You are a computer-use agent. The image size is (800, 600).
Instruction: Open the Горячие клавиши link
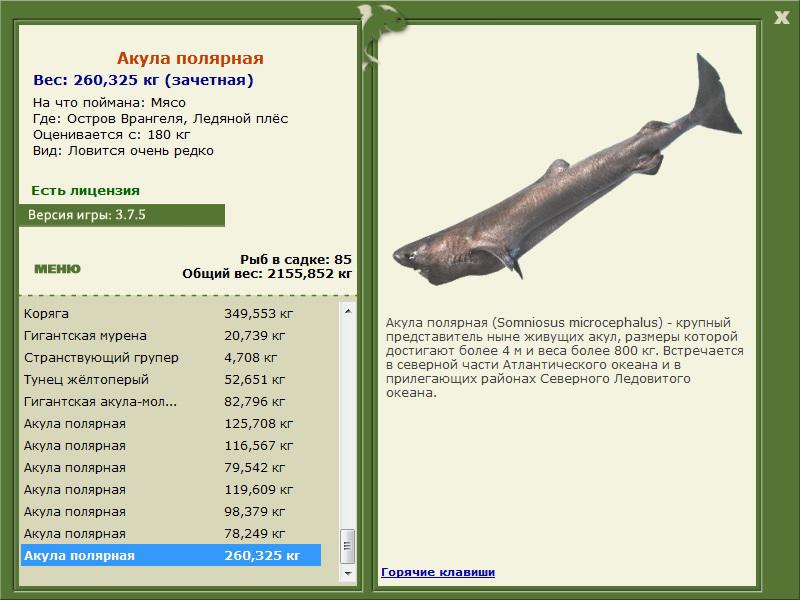click(x=438, y=572)
